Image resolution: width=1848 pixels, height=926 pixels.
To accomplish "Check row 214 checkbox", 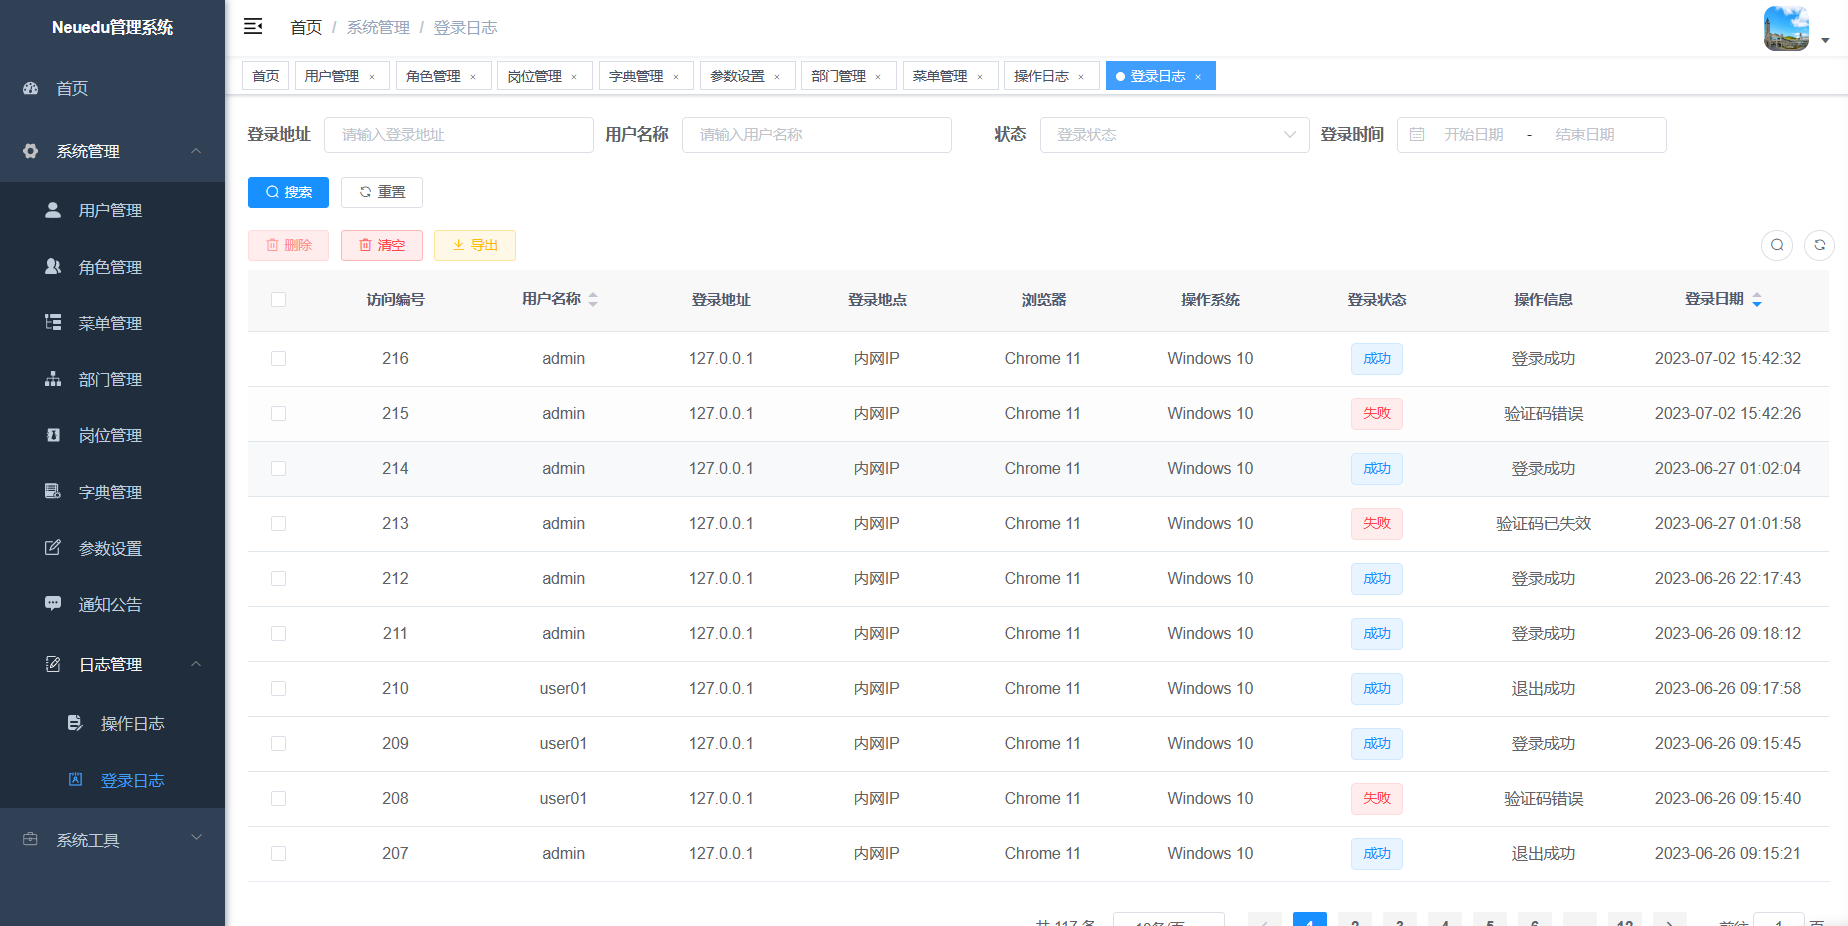I will (x=278, y=469).
